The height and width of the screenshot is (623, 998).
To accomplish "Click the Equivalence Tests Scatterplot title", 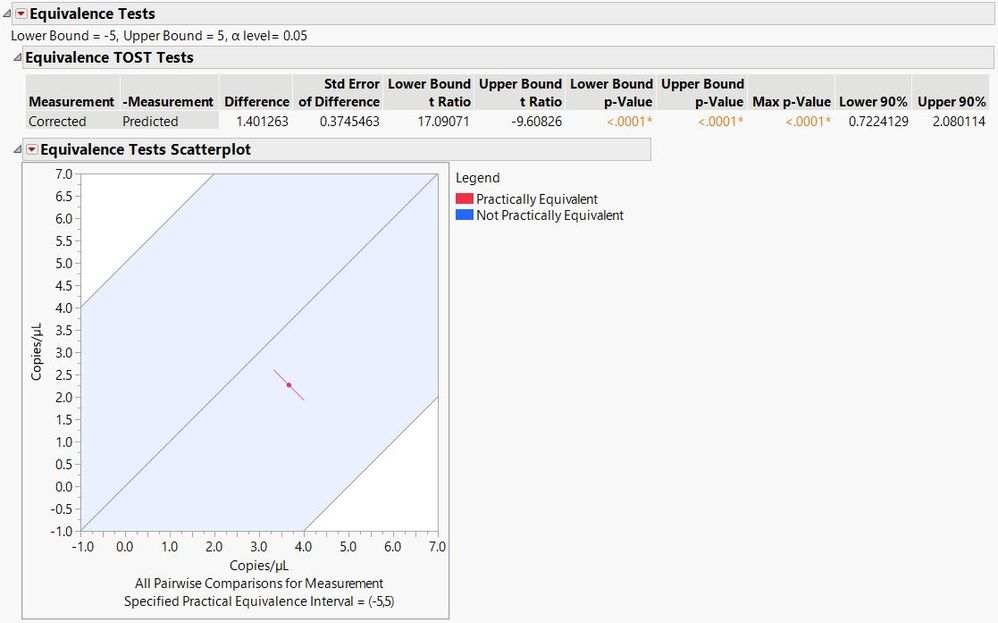I will (x=145, y=150).
